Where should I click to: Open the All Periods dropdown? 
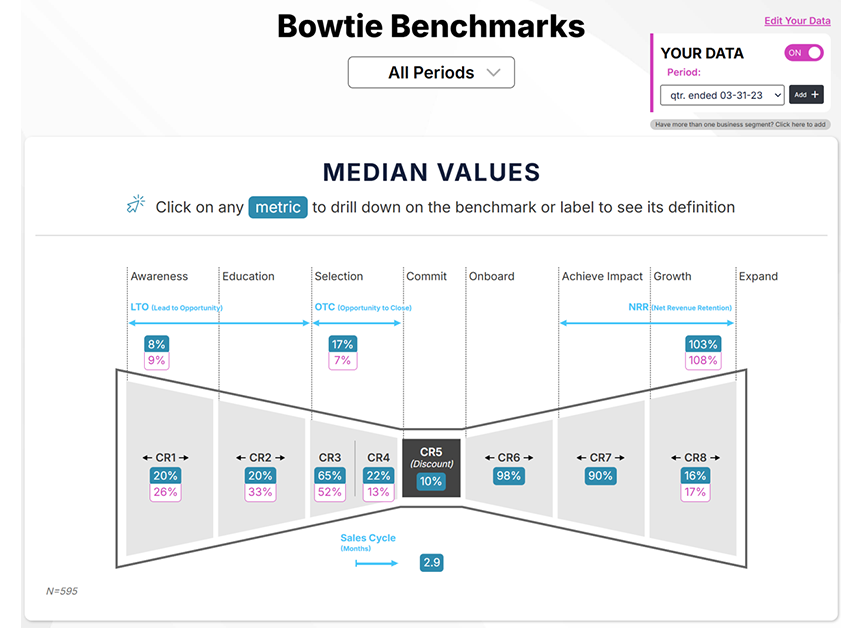pos(431,73)
